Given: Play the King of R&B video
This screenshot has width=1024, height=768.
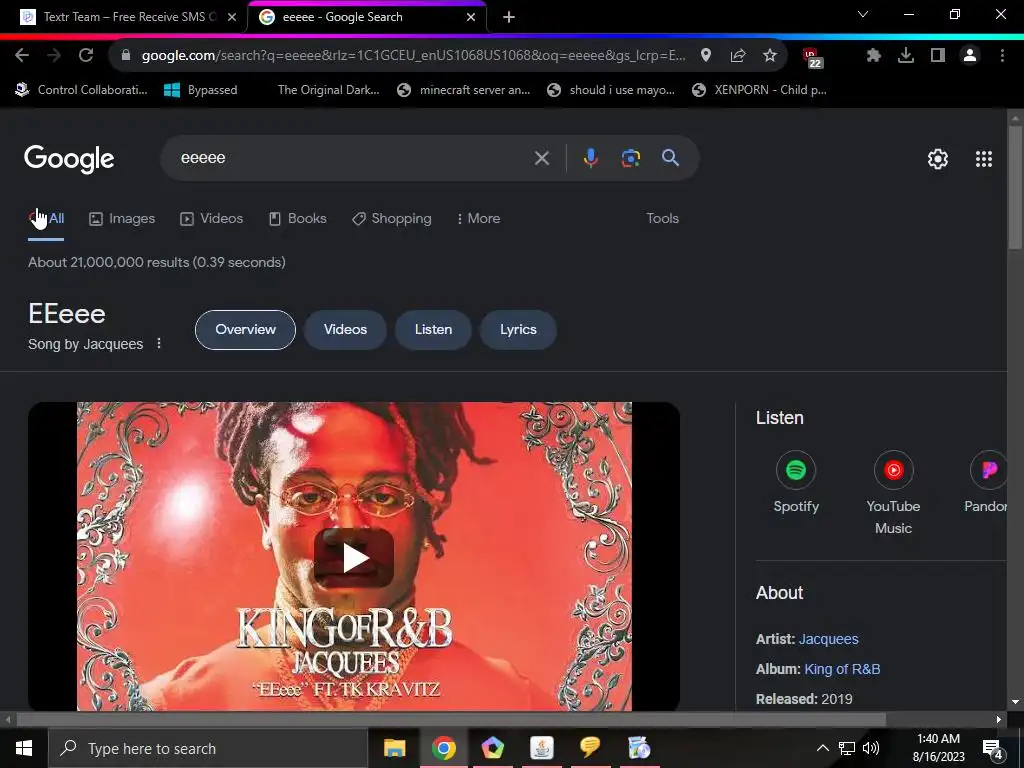Looking at the screenshot, I should pyautogui.click(x=354, y=558).
